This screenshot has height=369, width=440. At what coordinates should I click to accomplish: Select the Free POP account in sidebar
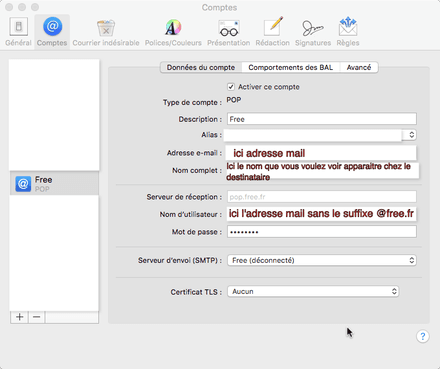(54, 183)
